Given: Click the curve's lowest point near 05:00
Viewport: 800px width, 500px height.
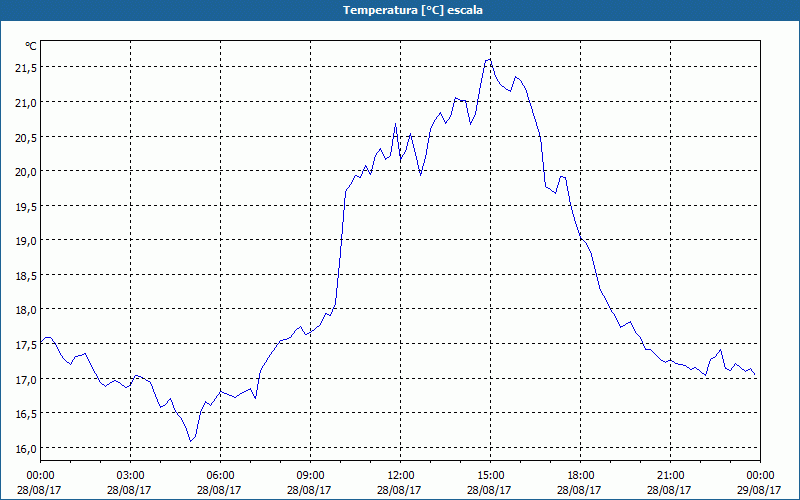Looking at the screenshot, I should [191, 441].
